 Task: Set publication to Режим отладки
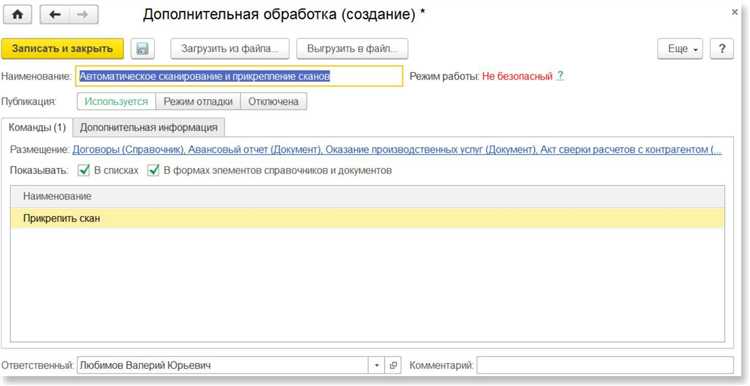click(x=198, y=101)
